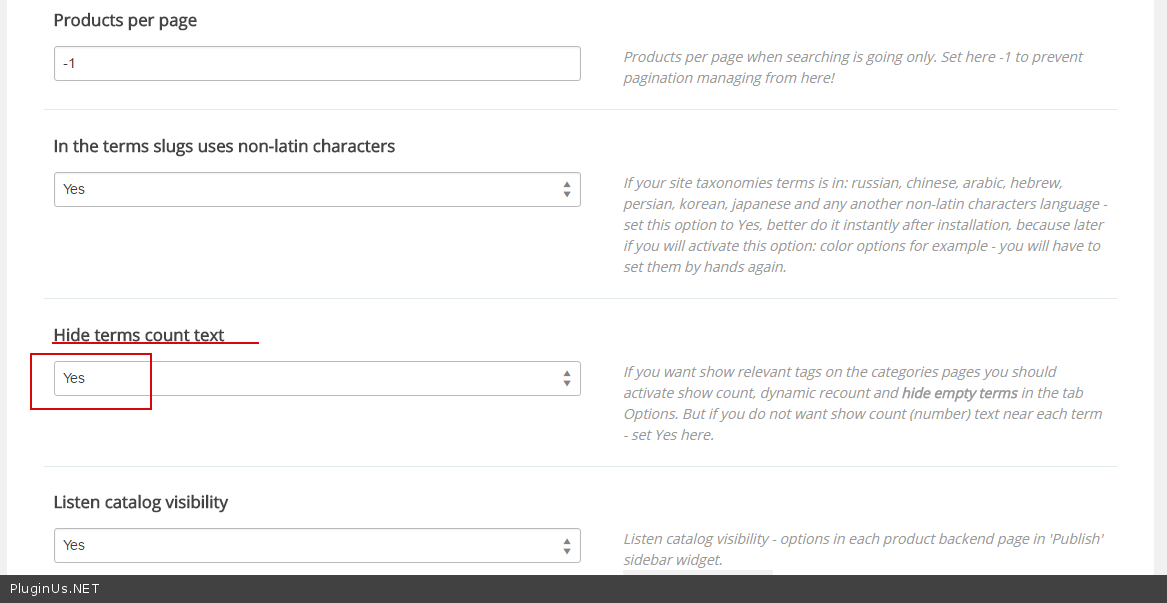This screenshot has height=603, width=1167.
Task: Click the non-latin languages help description
Action: tap(865, 224)
